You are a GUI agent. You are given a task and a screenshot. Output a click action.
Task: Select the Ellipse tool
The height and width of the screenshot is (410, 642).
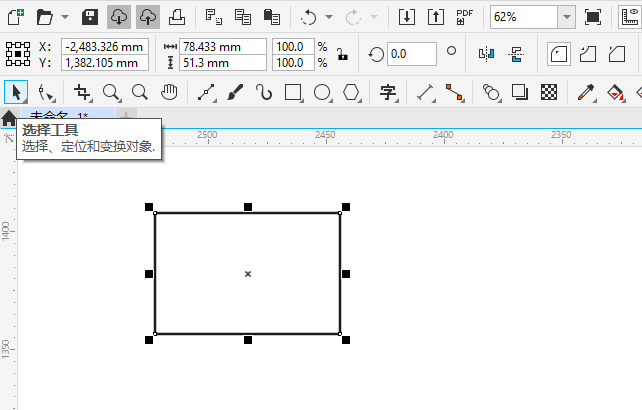click(x=322, y=93)
